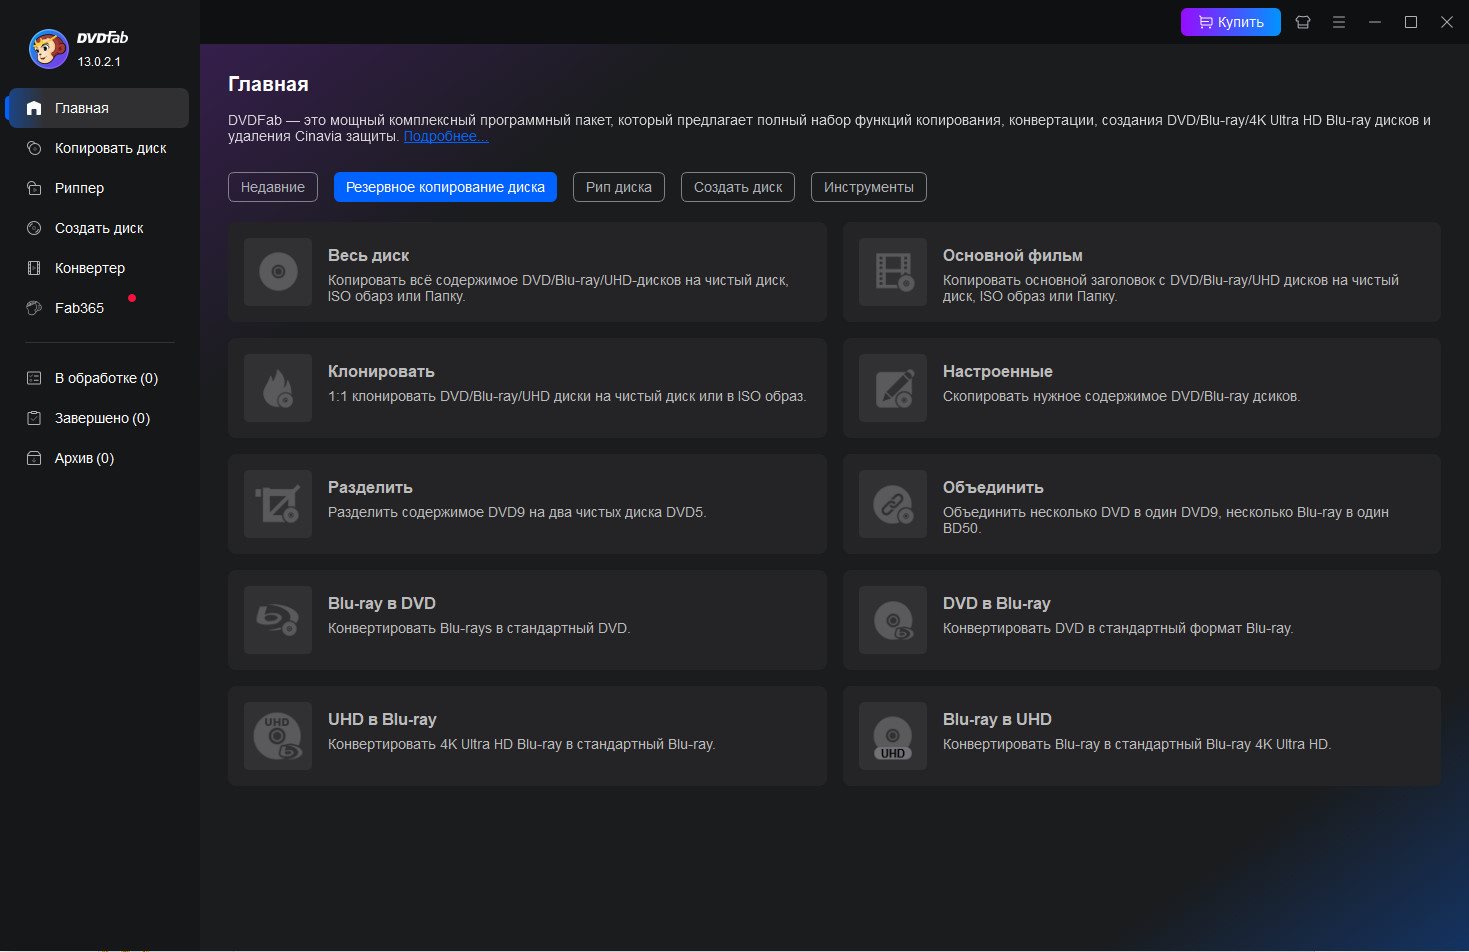Select the Рип диска tab
This screenshot has width=1469, height=952.
coord(619,187)
